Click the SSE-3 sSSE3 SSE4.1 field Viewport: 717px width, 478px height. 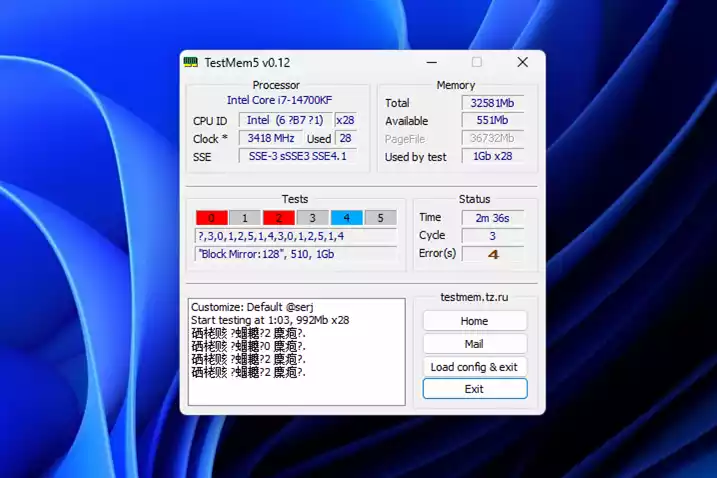click(298, 156)
